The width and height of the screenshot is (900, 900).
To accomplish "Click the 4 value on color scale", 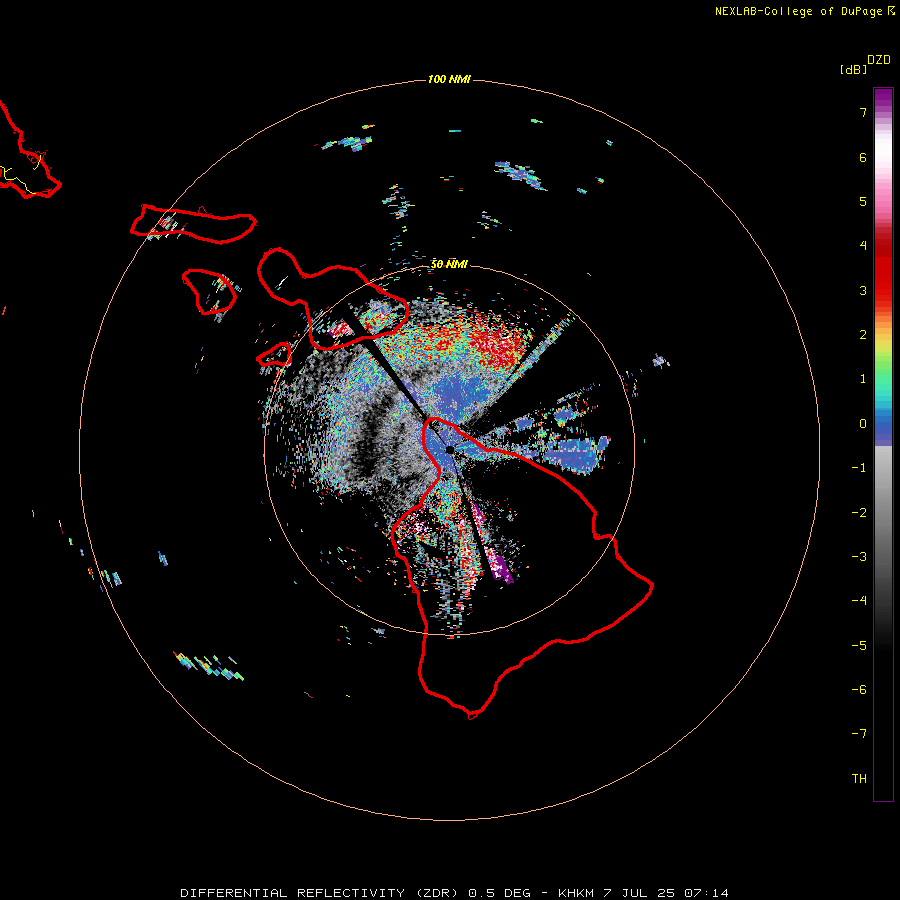I will (x=863, y=246).
